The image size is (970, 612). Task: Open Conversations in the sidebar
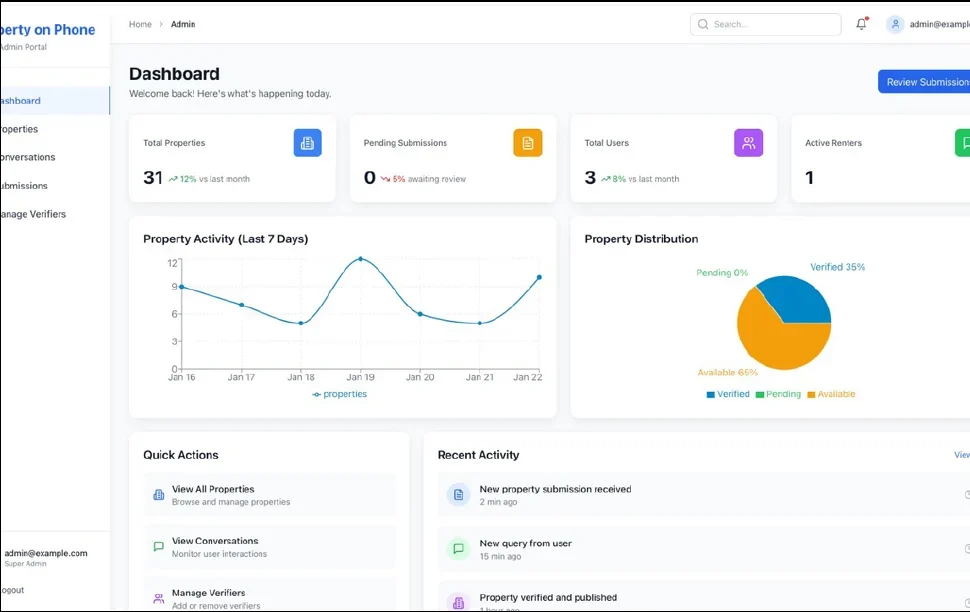(x=55, y=157)
